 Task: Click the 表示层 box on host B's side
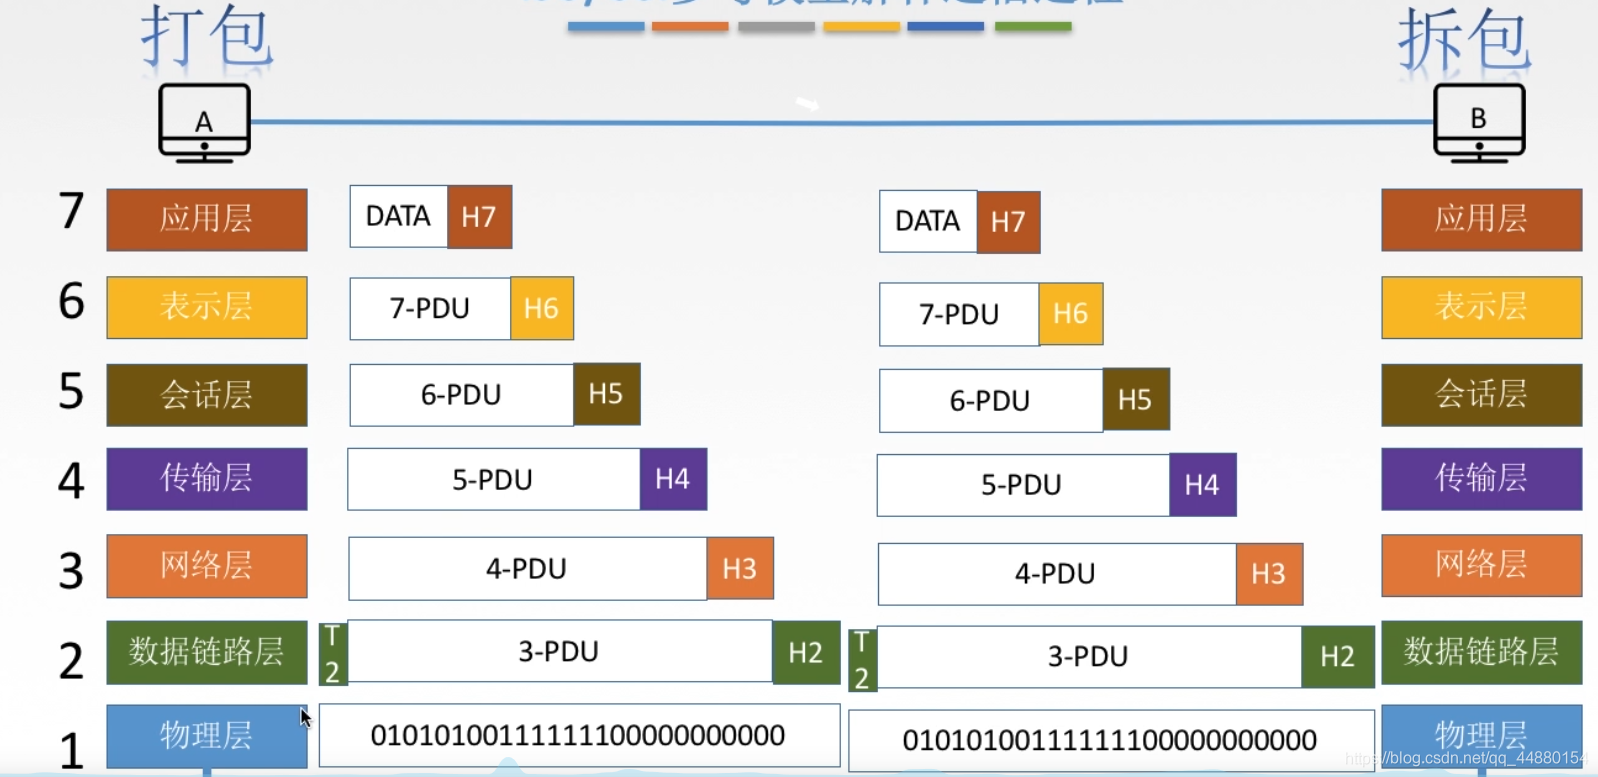click(1482, 307)
